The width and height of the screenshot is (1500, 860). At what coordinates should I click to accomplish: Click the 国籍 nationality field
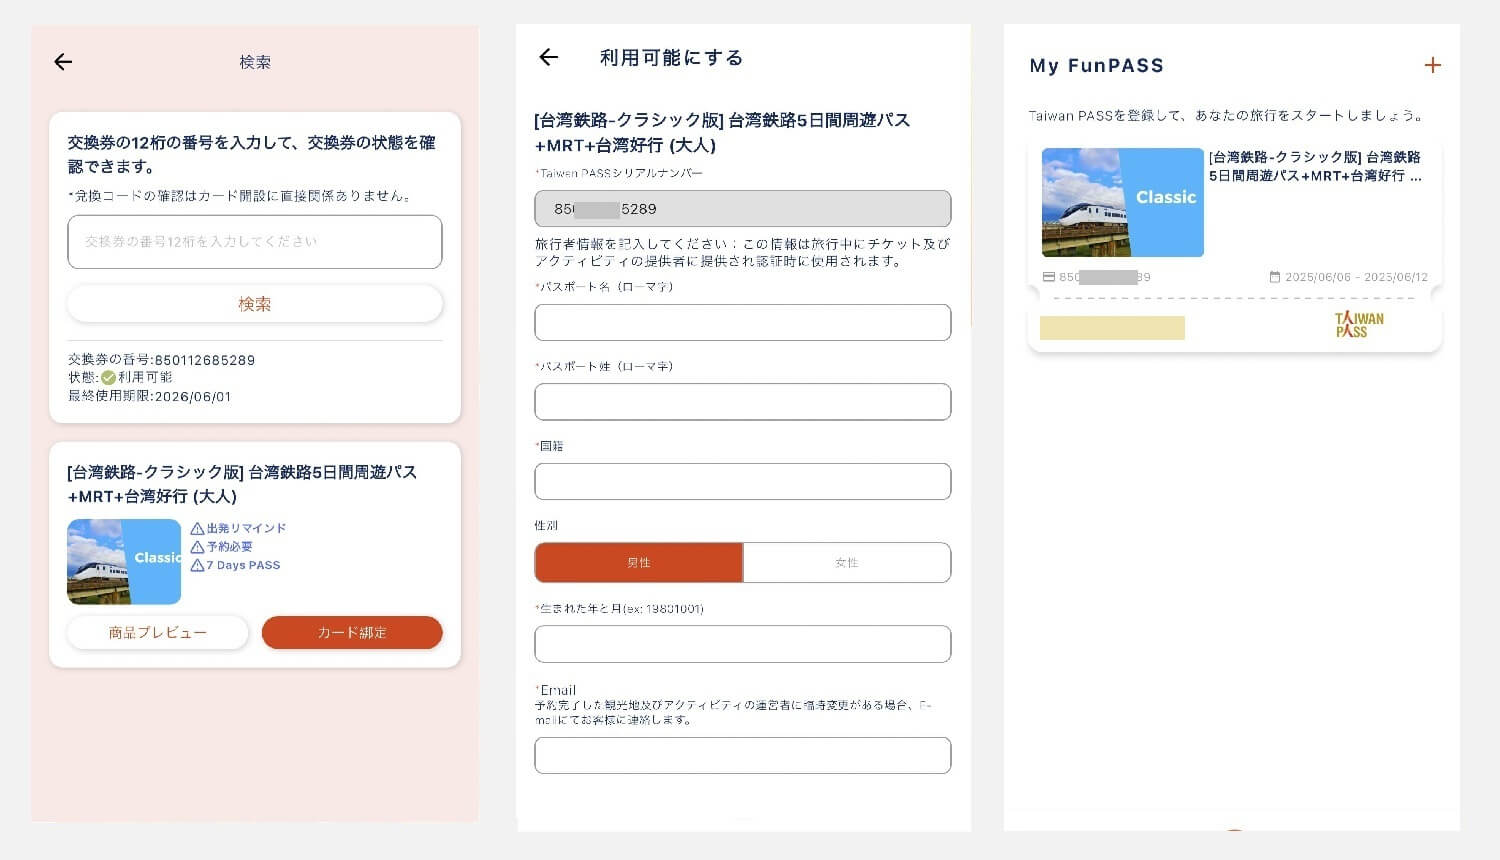[x=742, y=482]
